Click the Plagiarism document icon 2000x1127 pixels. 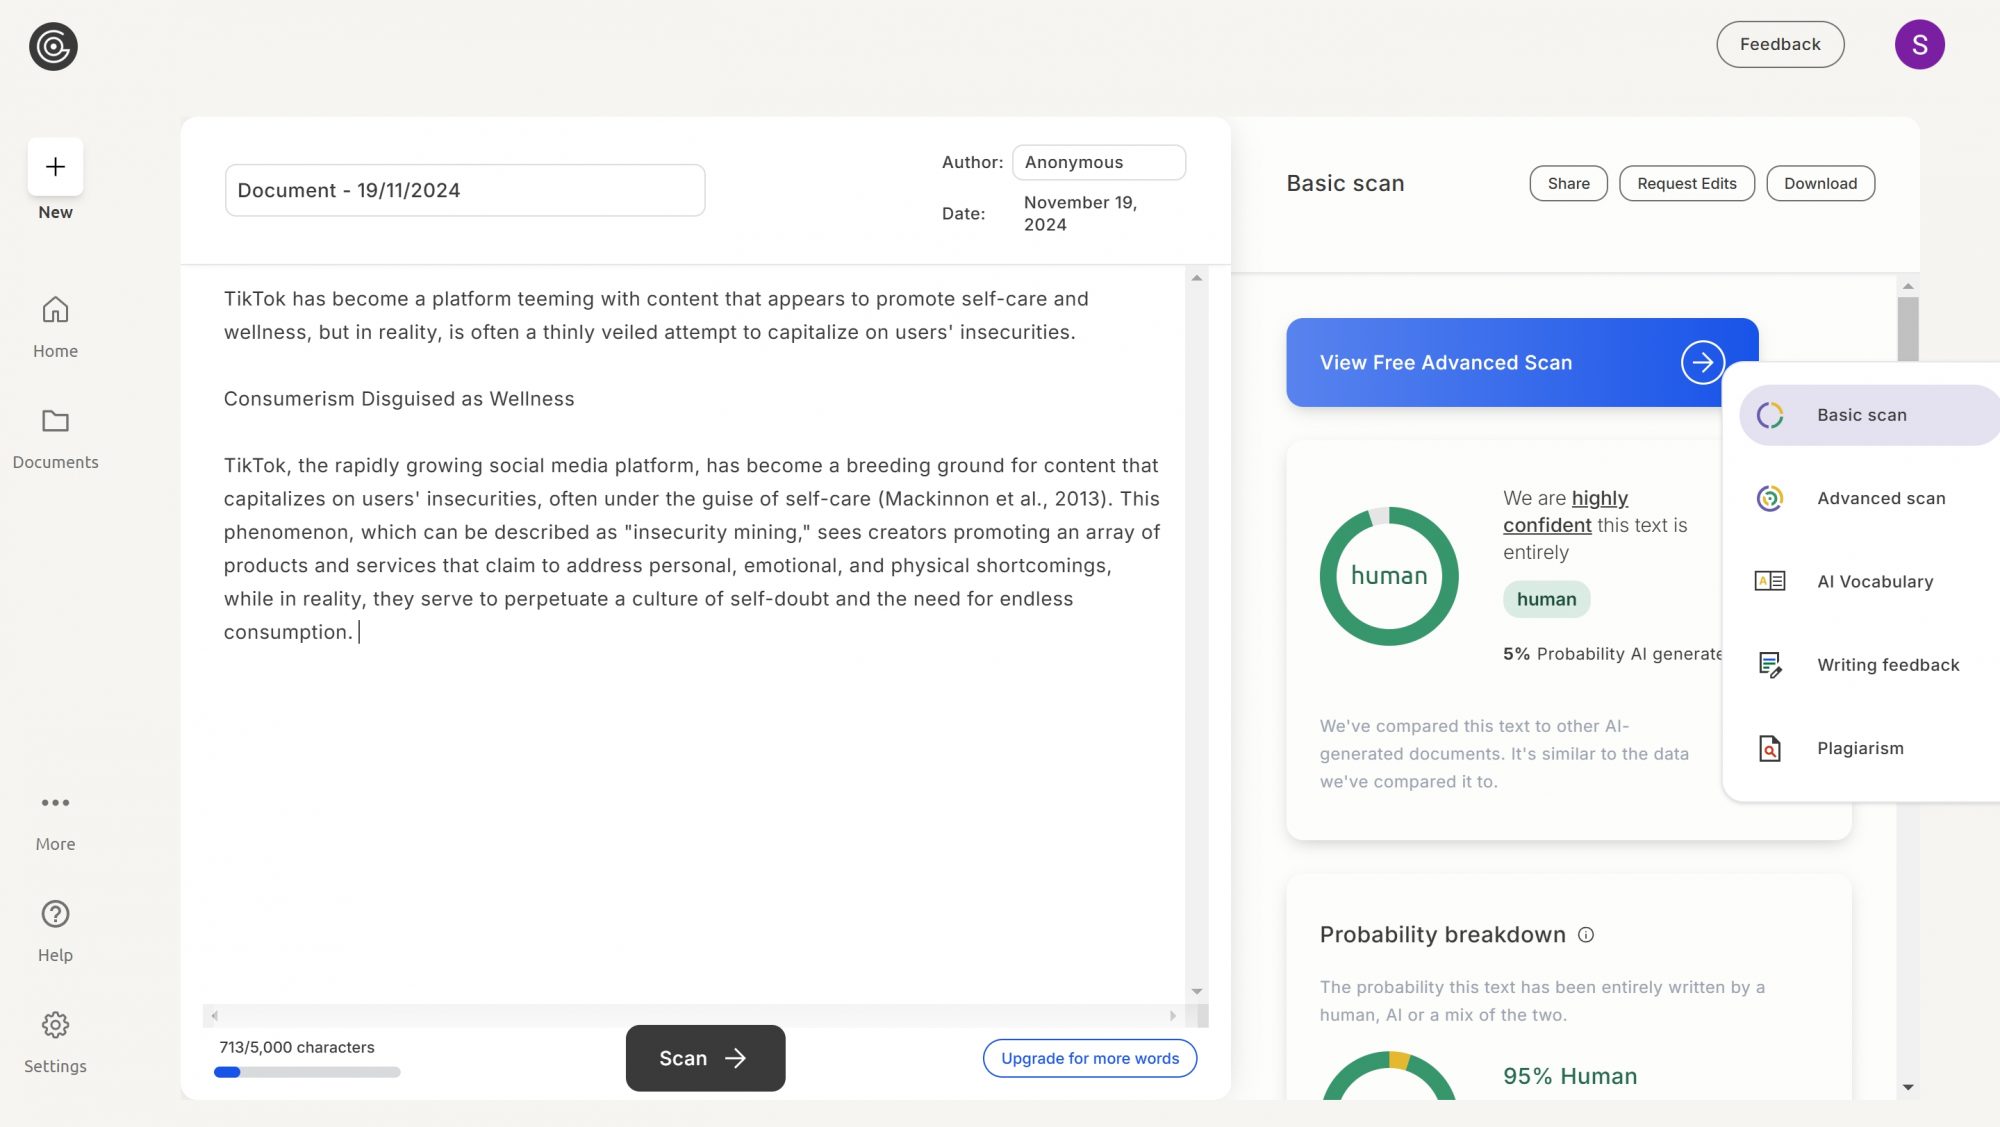[x=1770, y=748]
